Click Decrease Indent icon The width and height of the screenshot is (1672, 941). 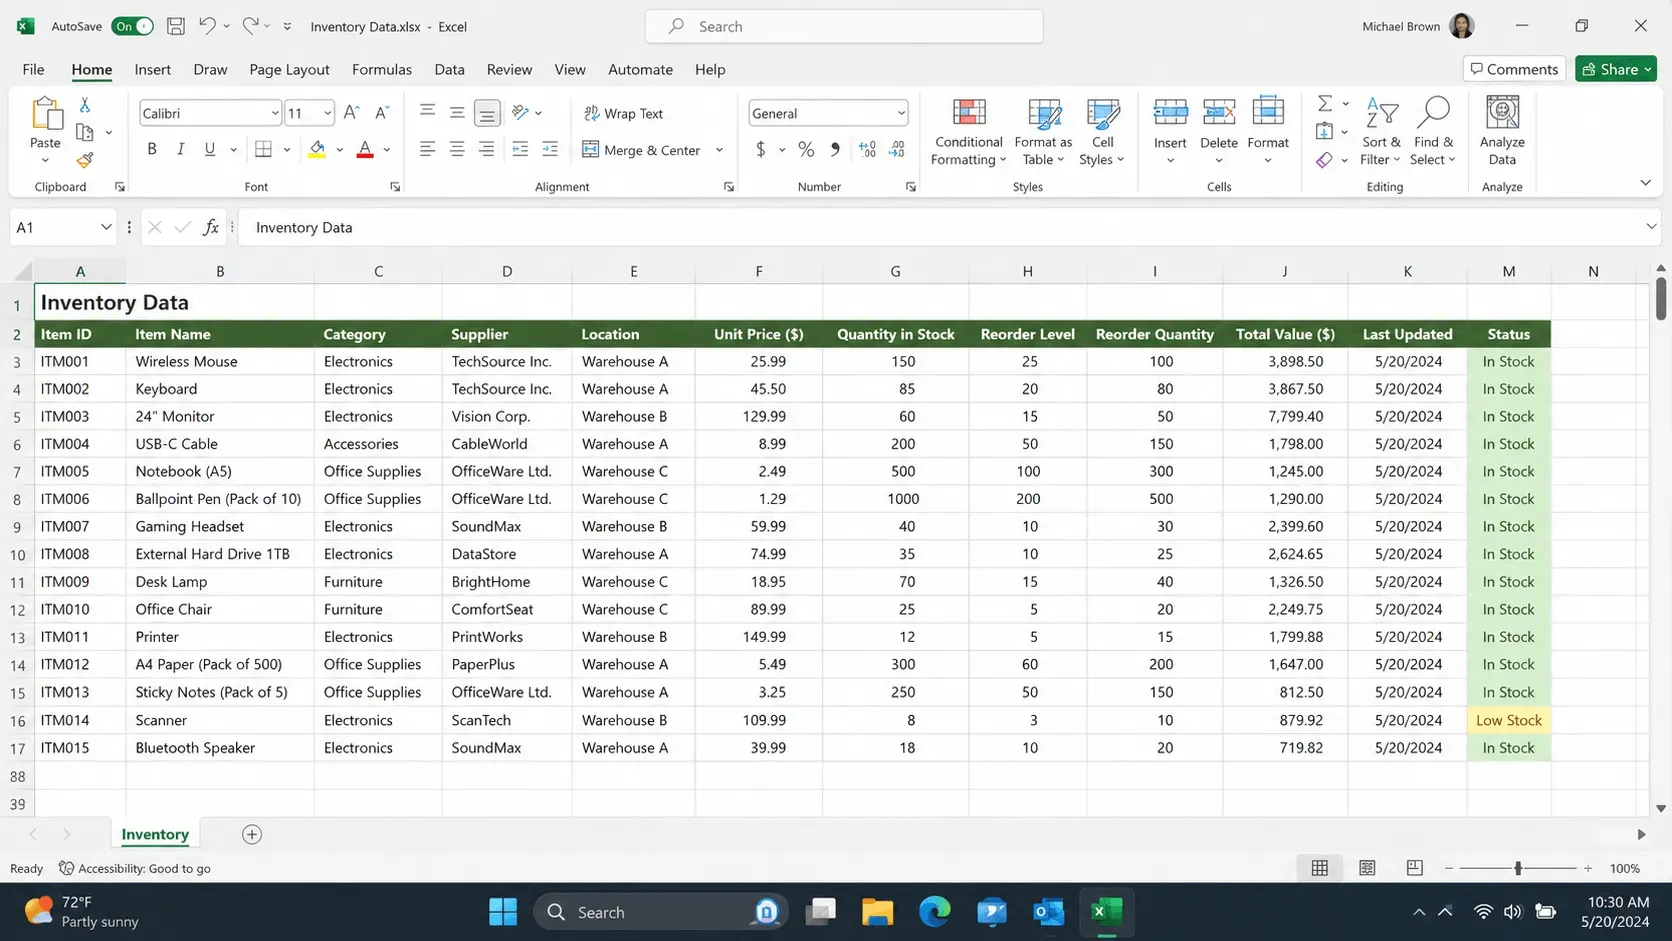[x=520, y=149]
